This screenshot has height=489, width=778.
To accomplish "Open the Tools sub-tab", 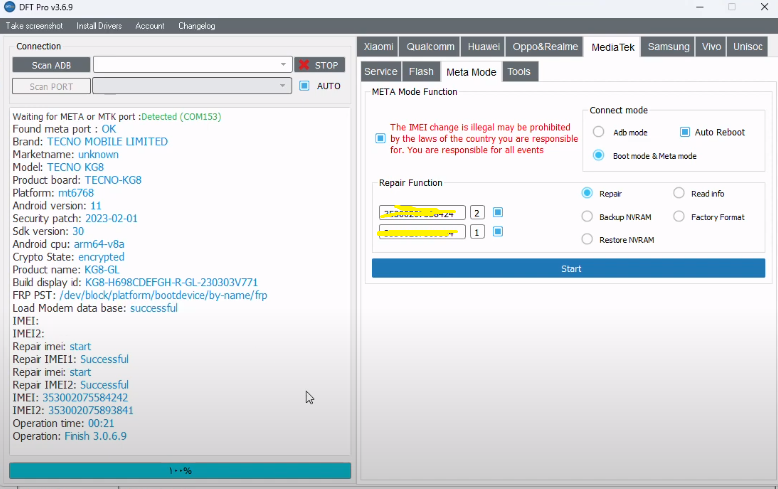I will click(x=519, y=72).
